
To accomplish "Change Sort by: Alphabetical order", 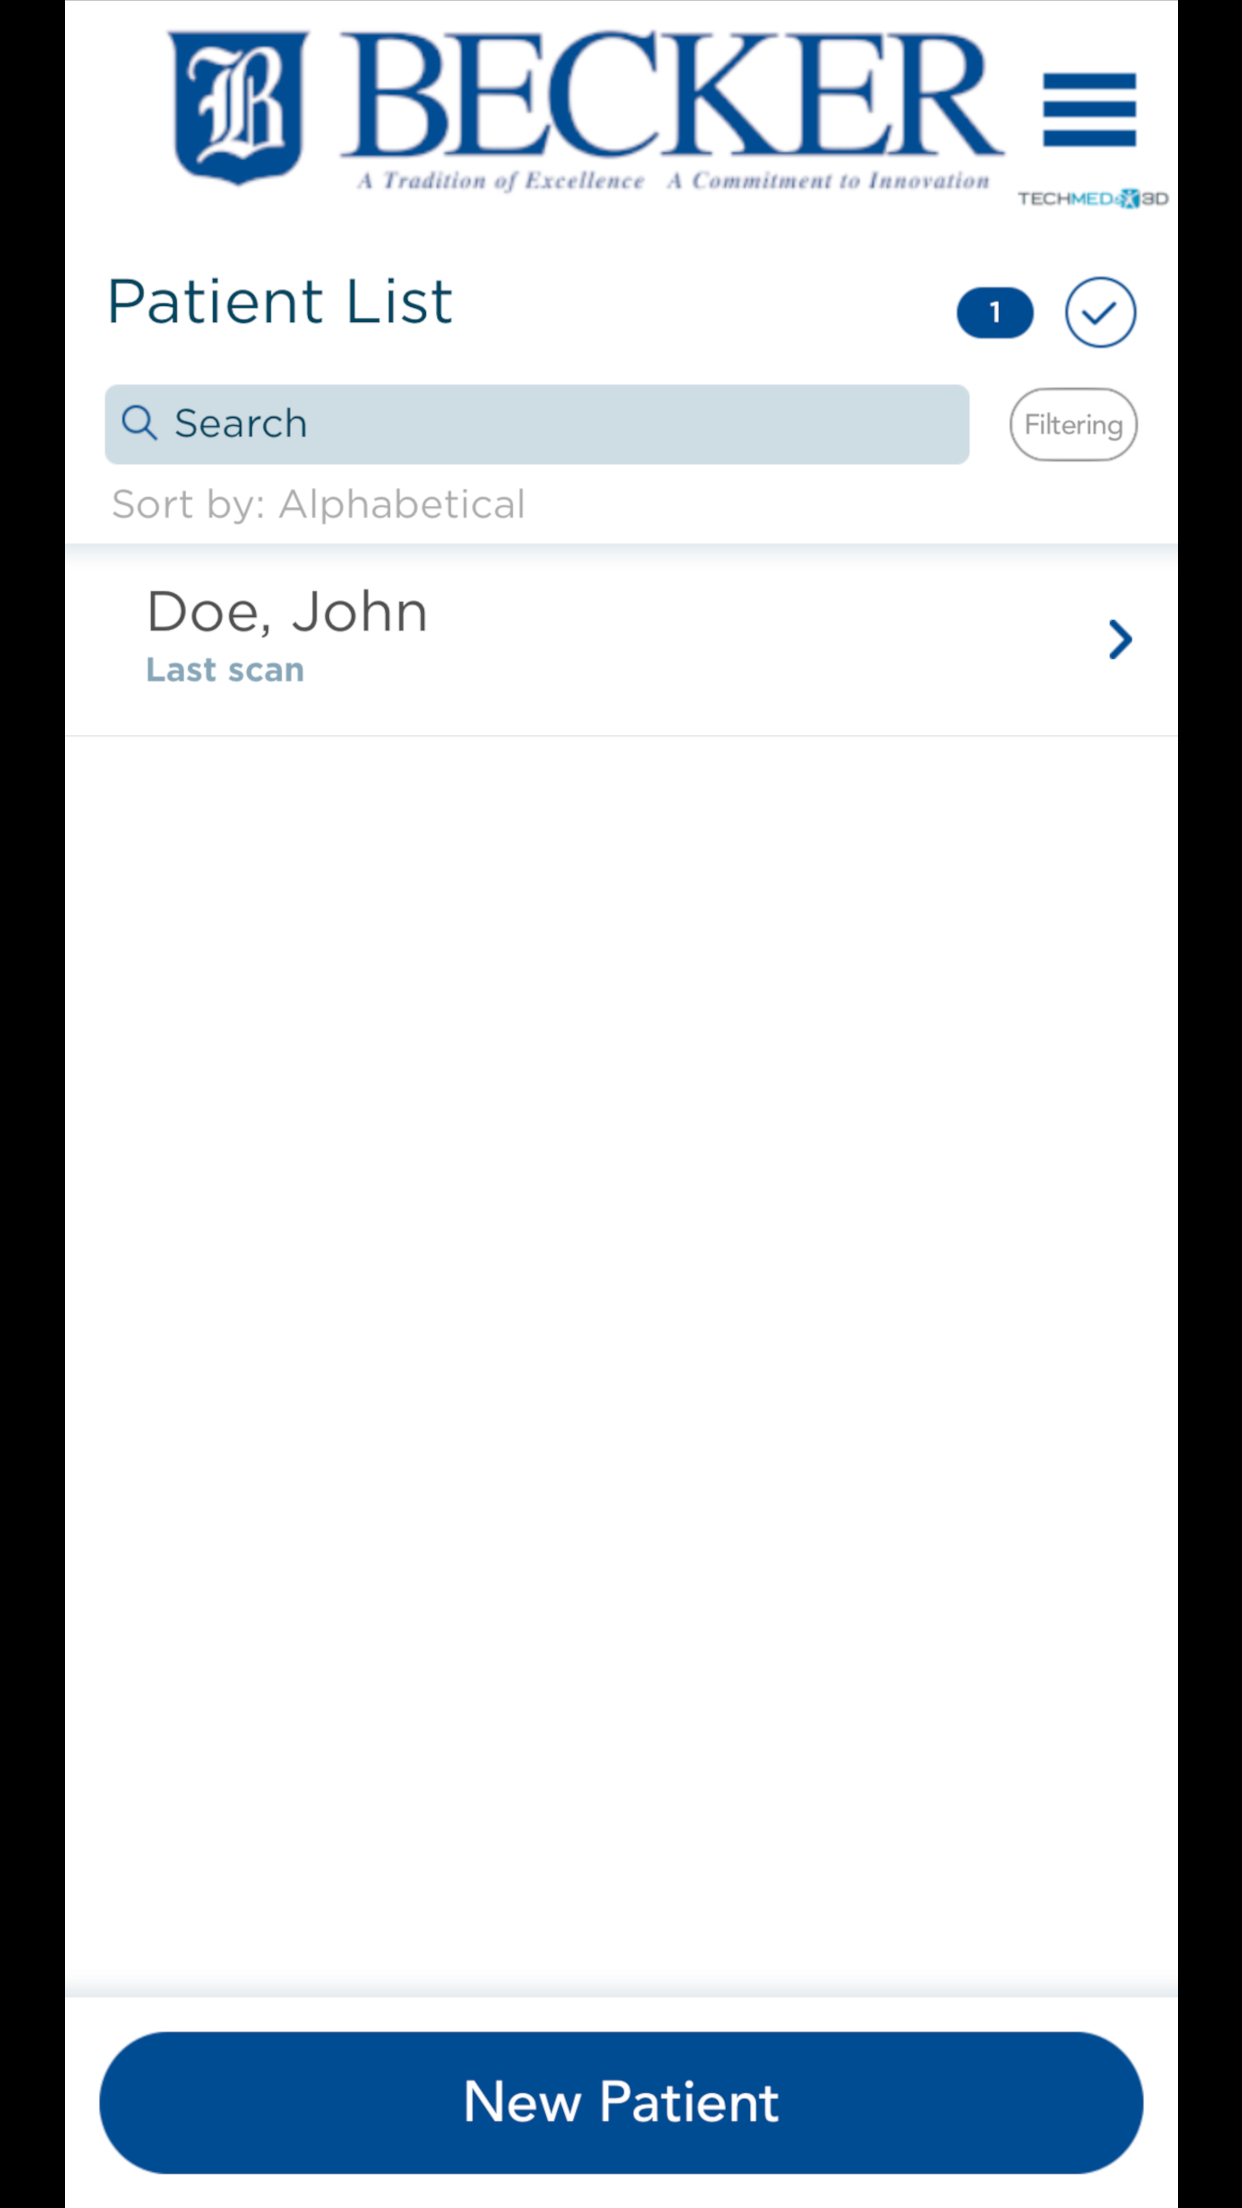I will point(318,504).
